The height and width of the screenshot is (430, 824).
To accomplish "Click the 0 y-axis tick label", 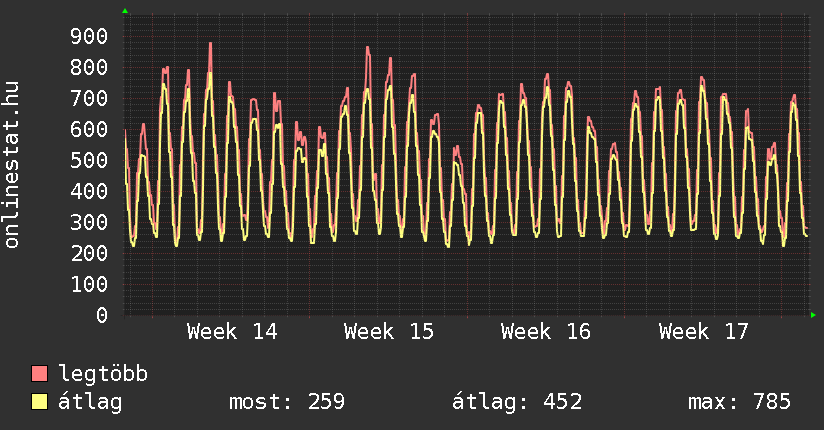I will coord(101,315).
